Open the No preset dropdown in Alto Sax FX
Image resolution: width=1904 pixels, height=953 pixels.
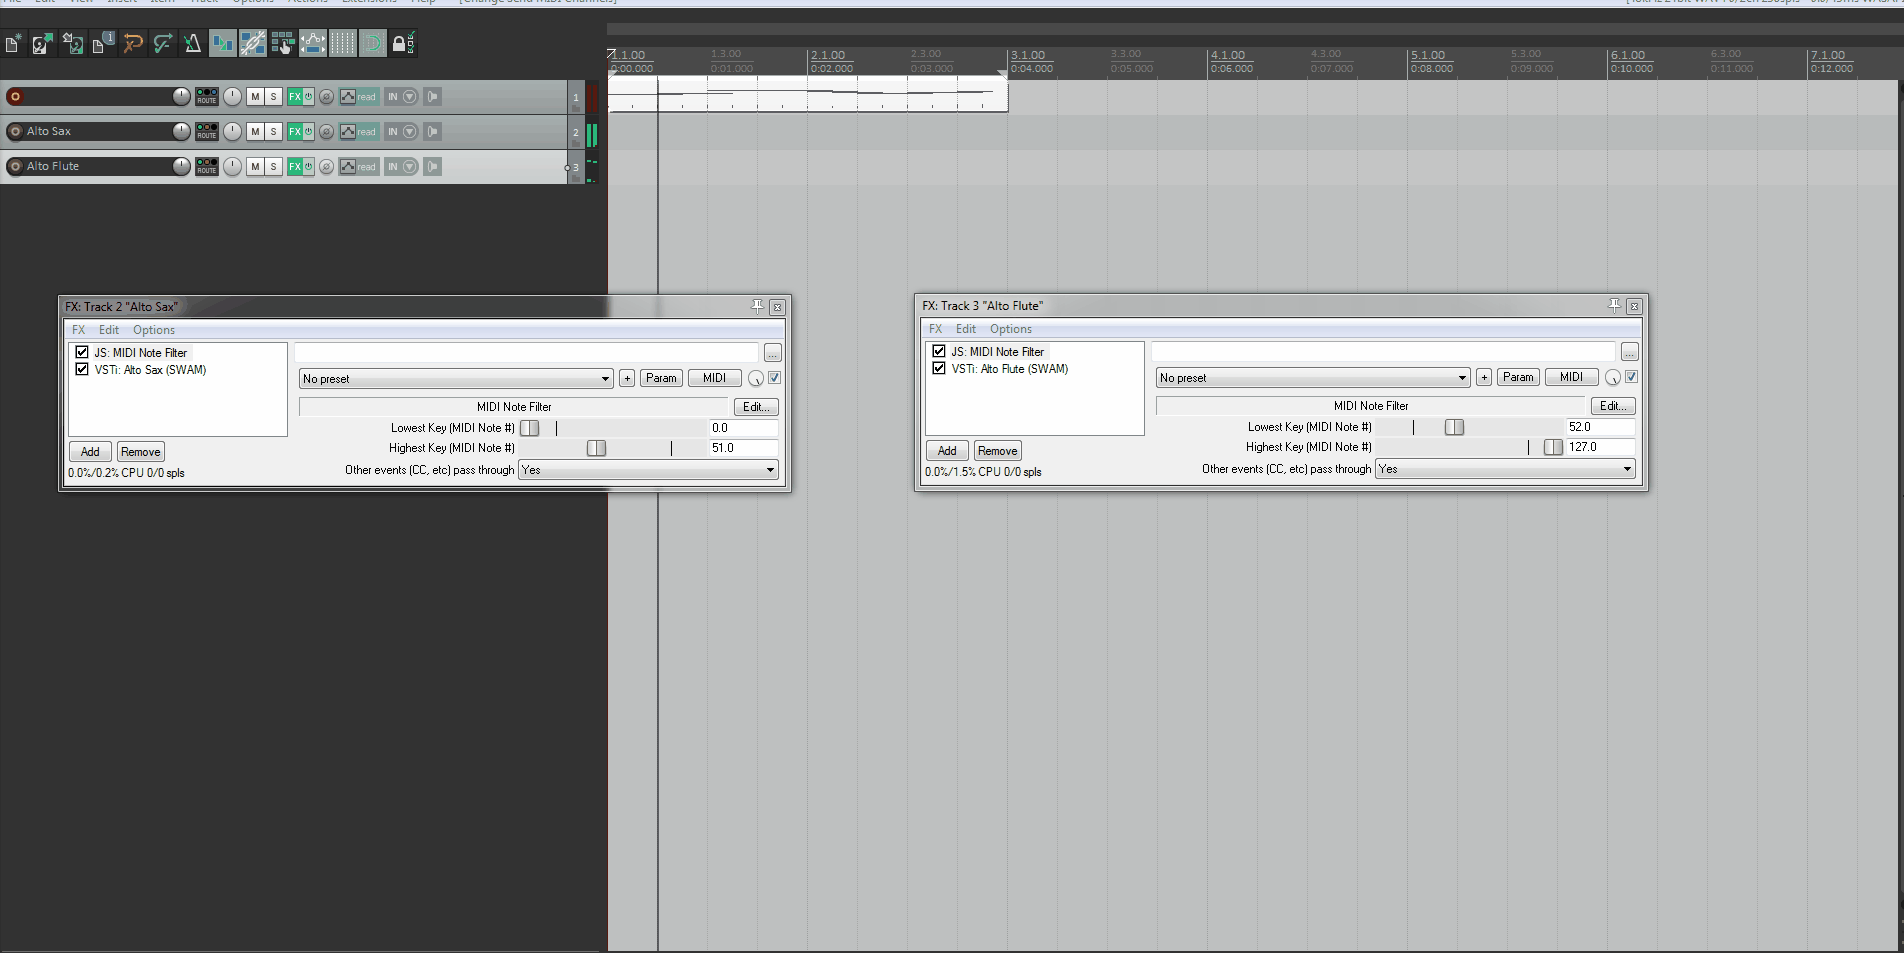coord(456,379)
